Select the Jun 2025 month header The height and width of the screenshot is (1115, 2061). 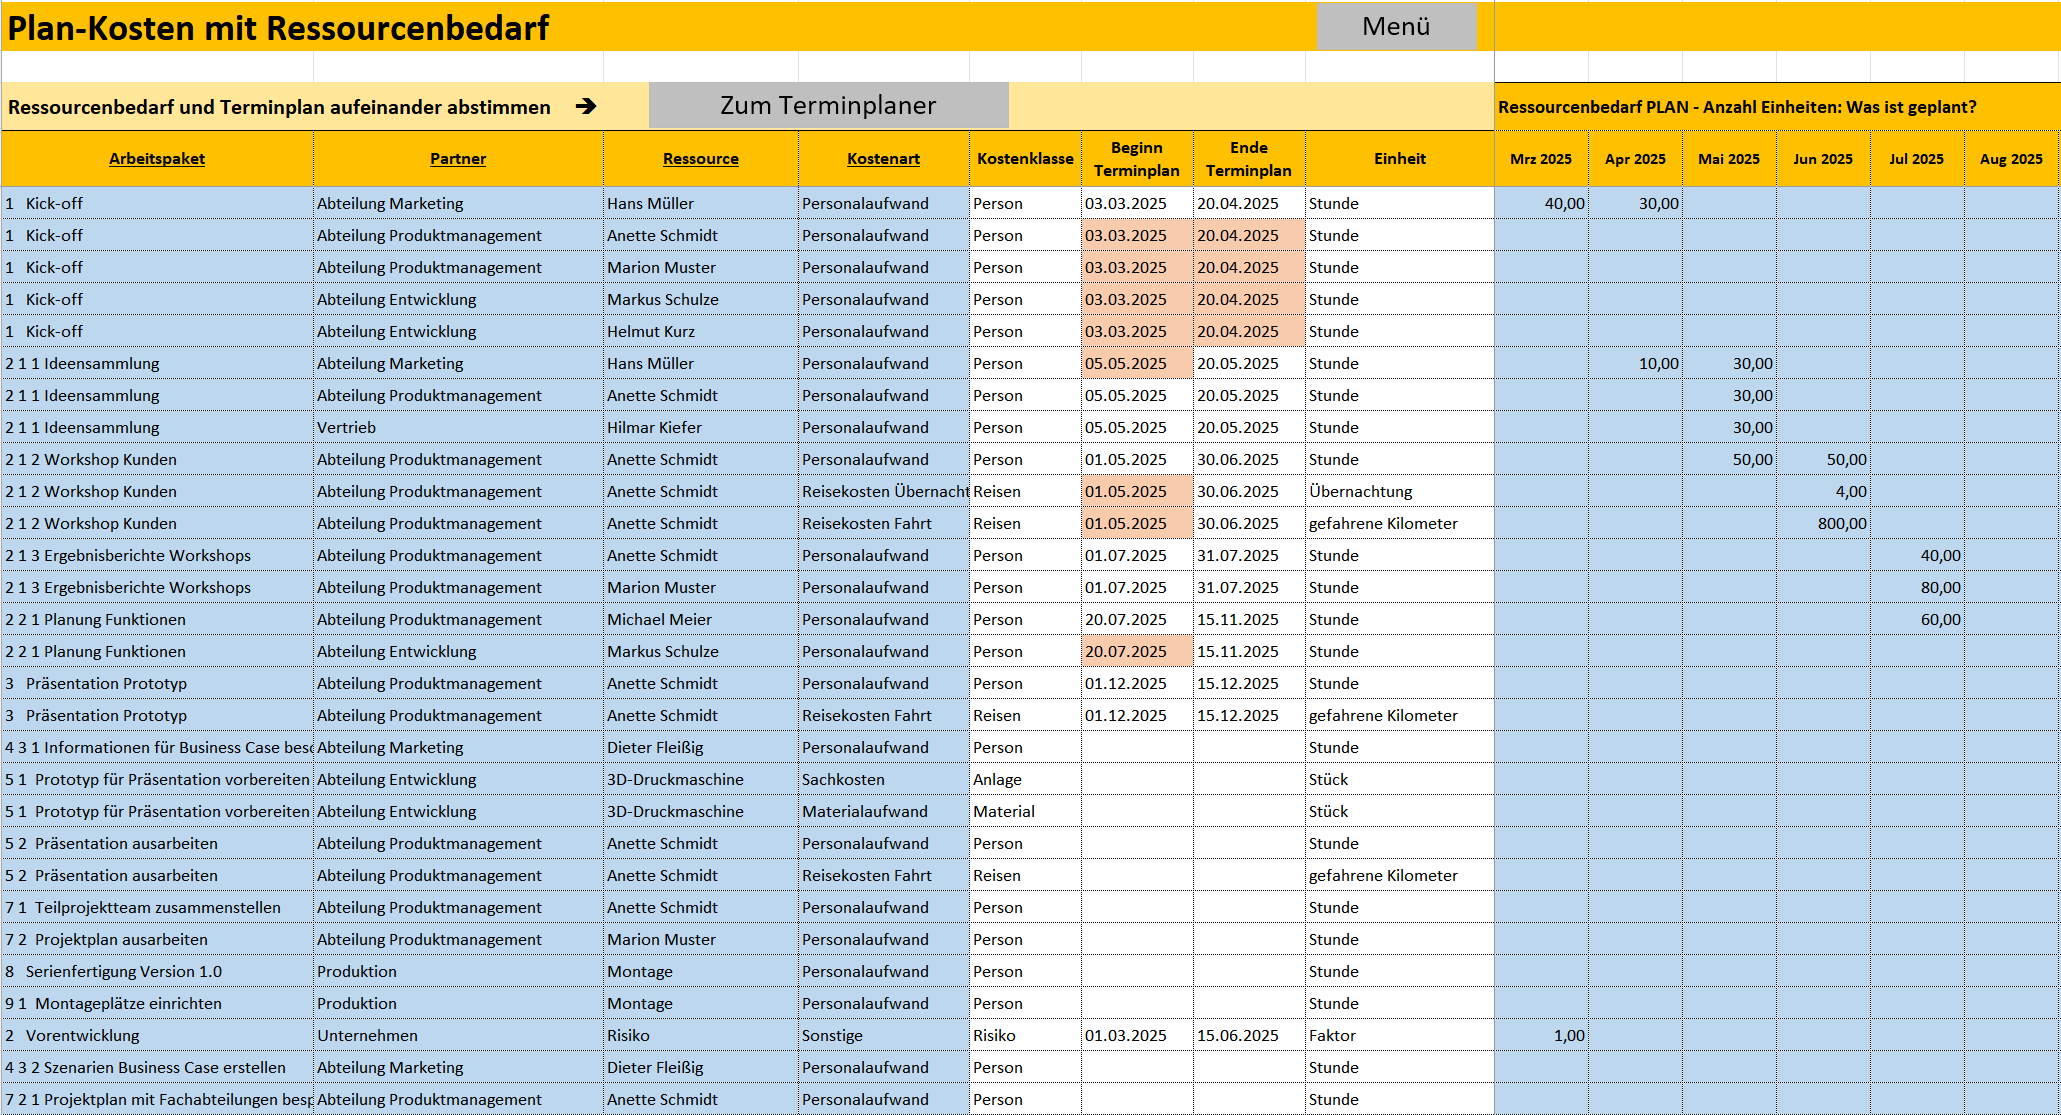tap(1823, 158)
